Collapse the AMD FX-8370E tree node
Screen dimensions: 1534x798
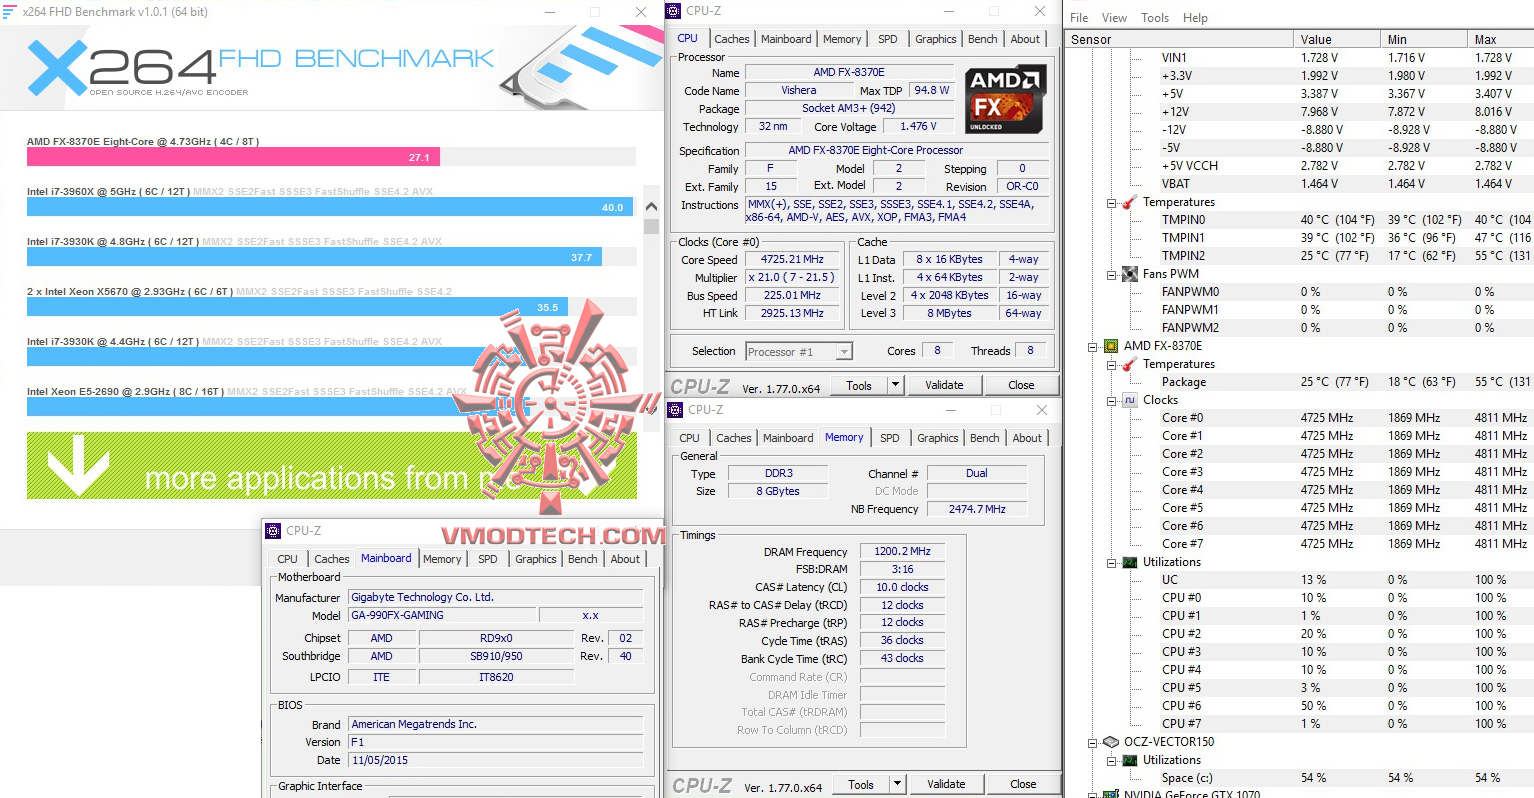pyautogui.click(x=1092, y=347)
